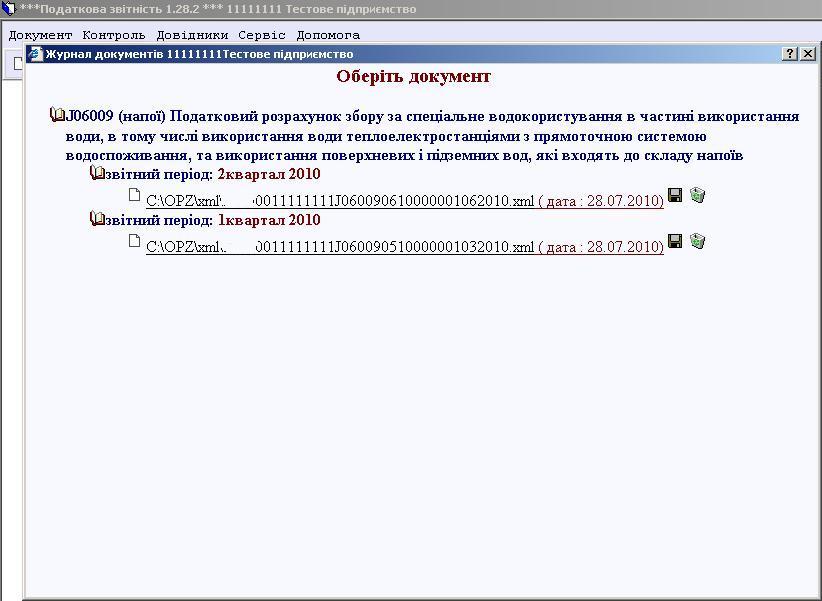Open the Довідники menu
Screen dimensions: 822x601
pos(192,34)
